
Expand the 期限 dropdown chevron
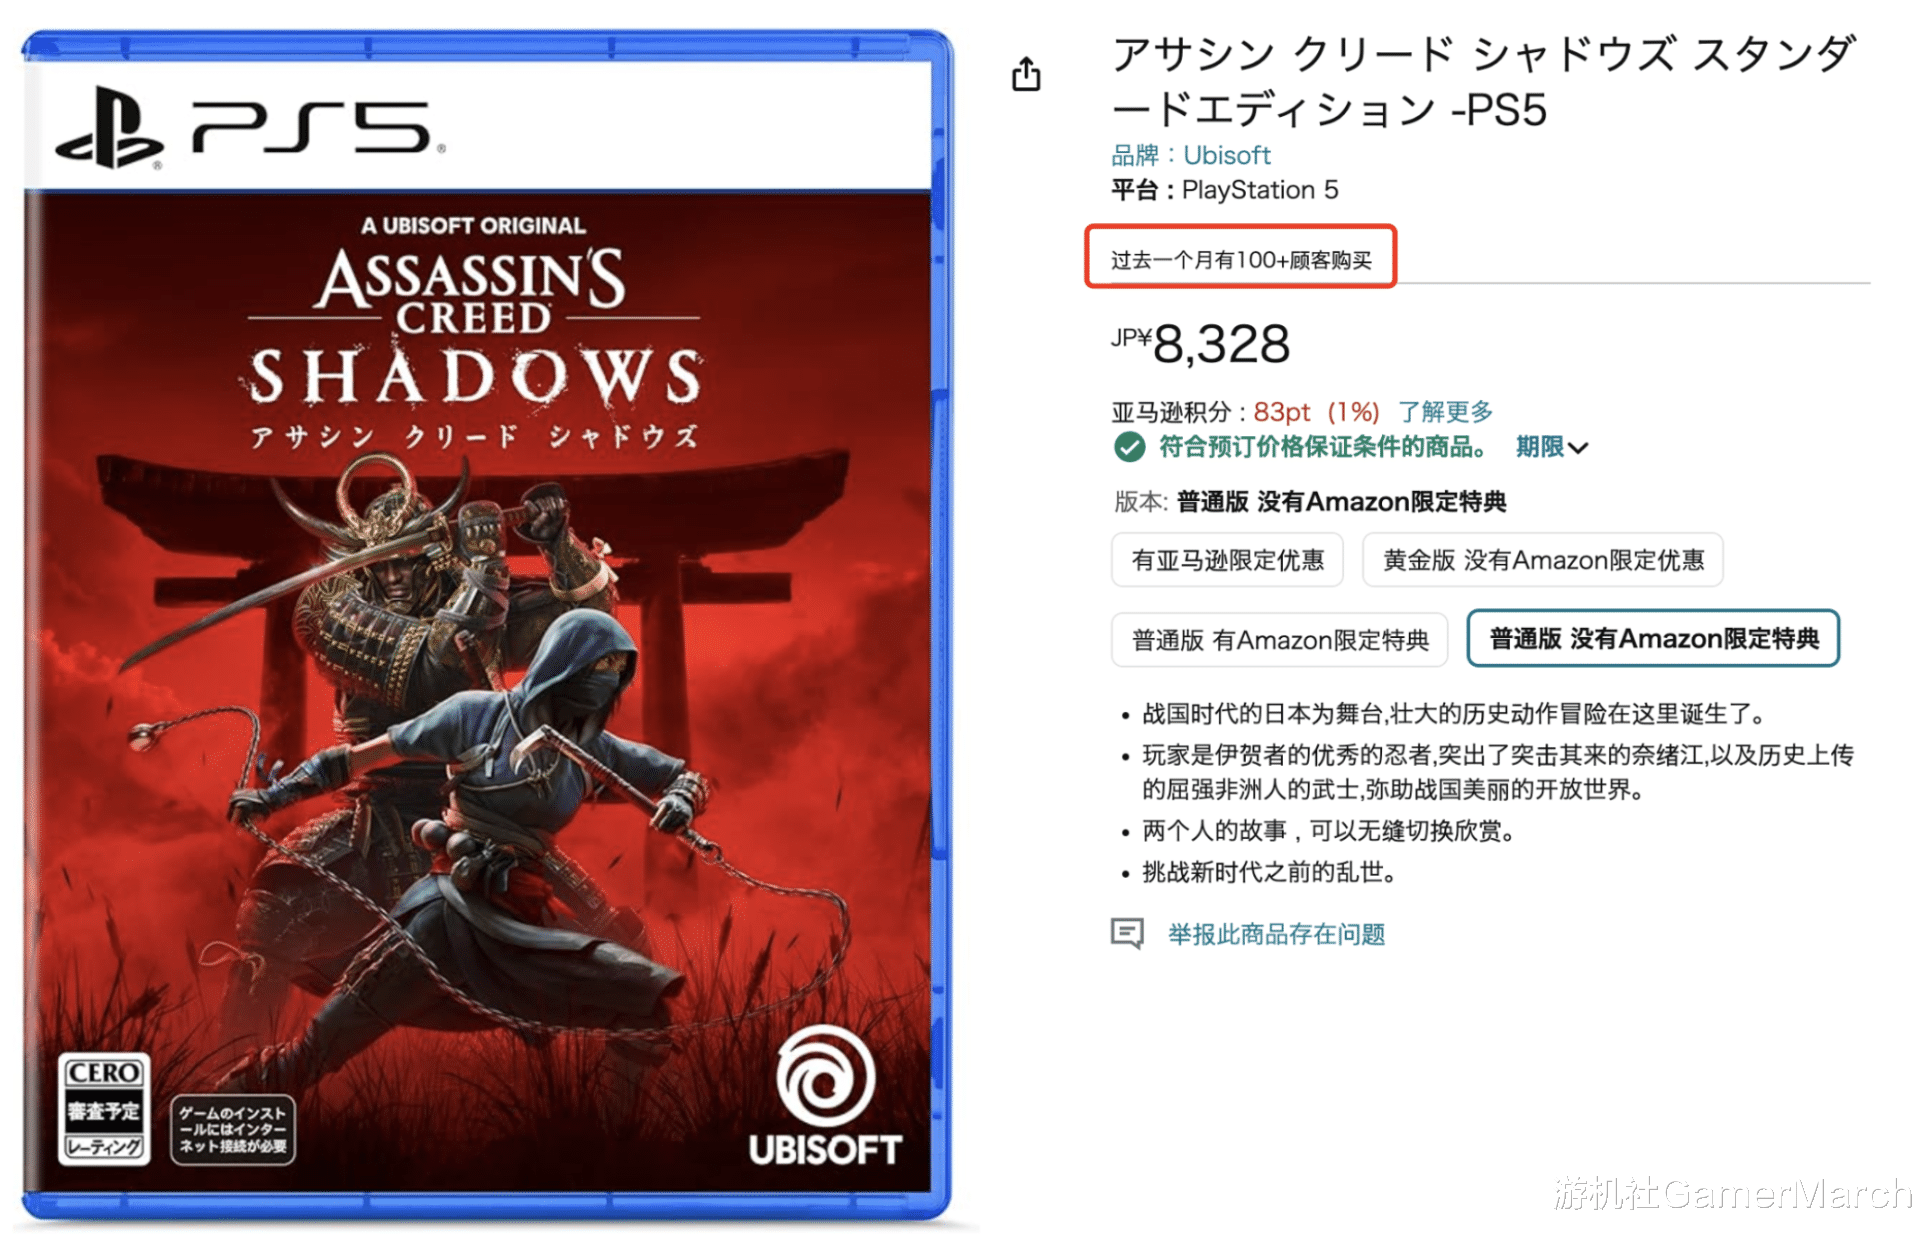click(x=1579, y=448)
